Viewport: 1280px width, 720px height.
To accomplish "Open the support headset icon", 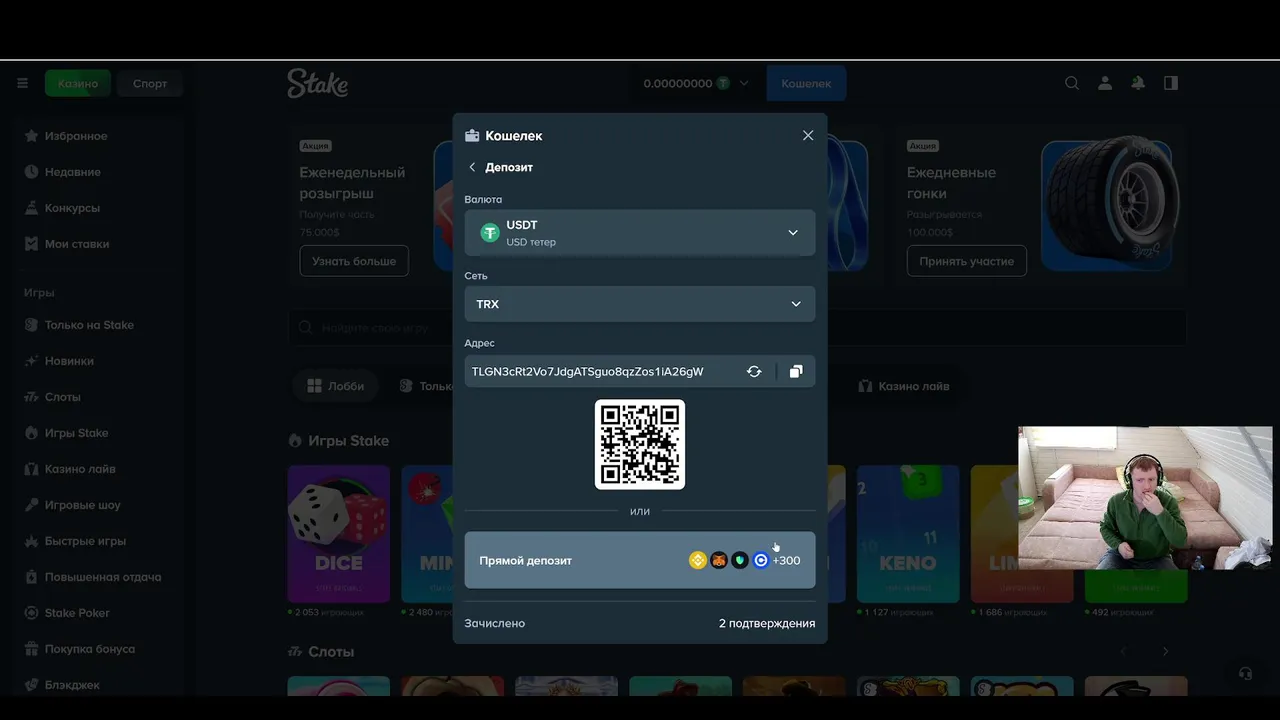I will 1245,674.
